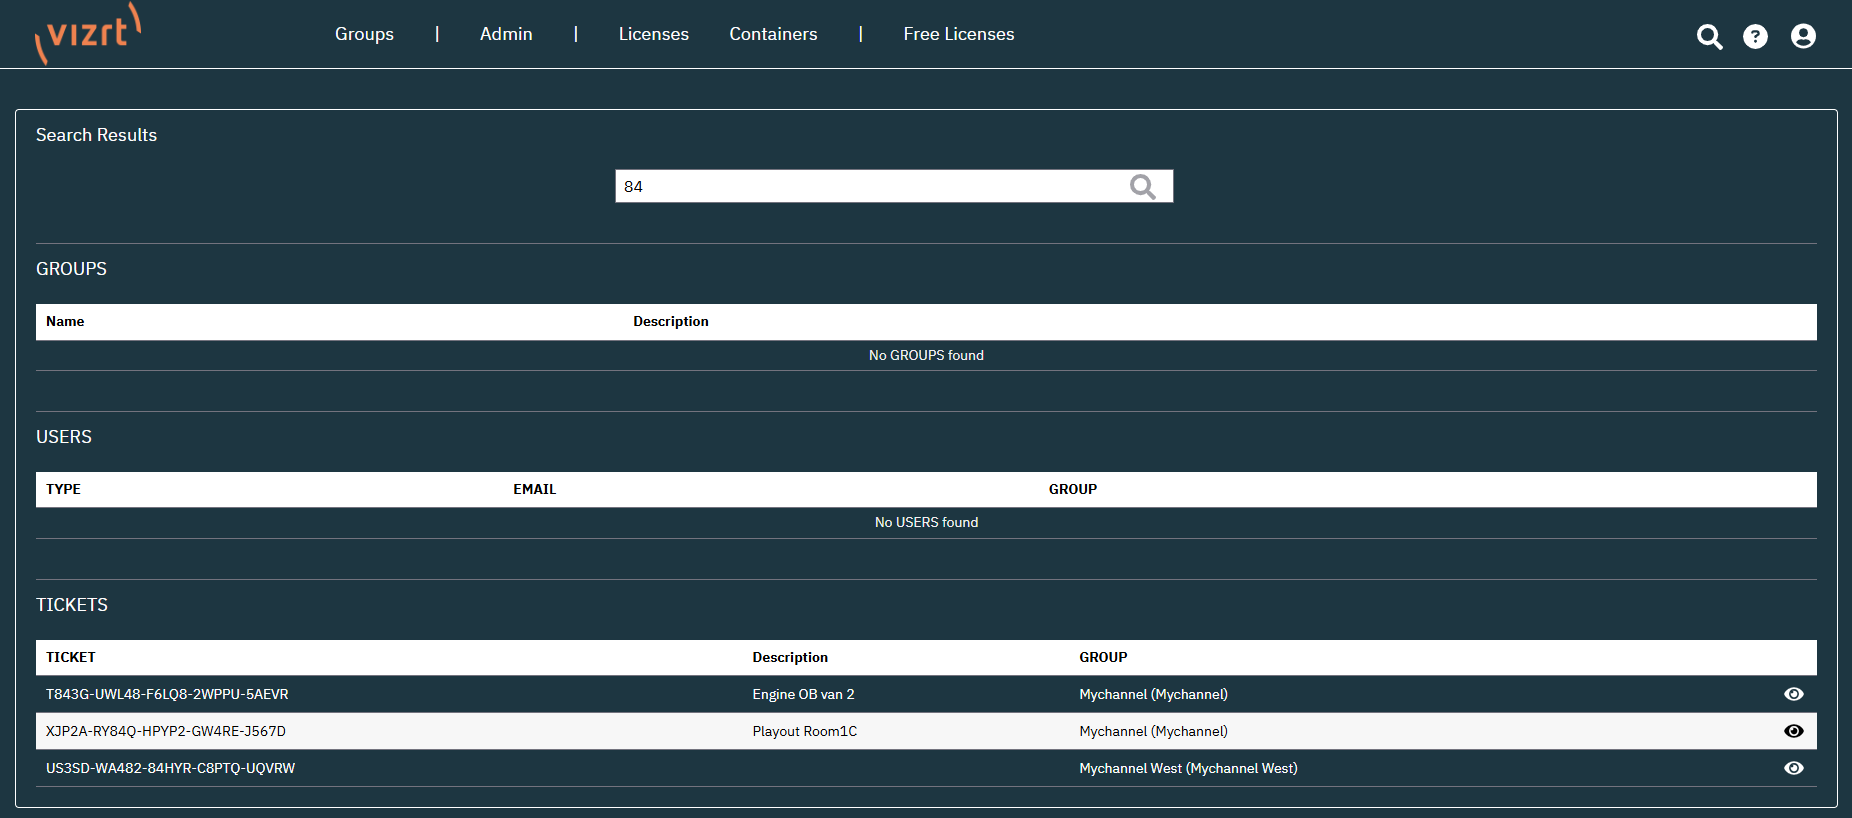This screenshot has width=1852, height=818.
Task: View ticket T843G-UWL48 using eye icon
Action: click(1794, 694)
